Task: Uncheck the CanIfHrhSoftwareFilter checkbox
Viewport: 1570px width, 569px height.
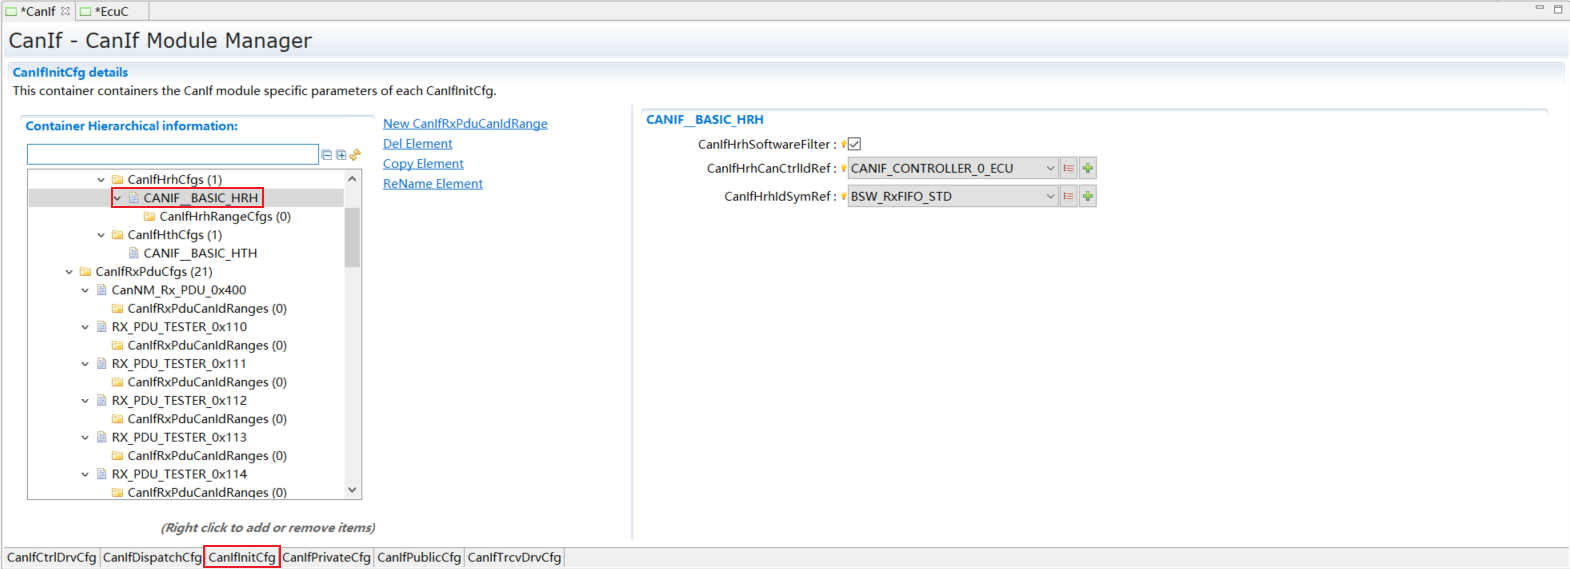Action: [x=855, y=144]
